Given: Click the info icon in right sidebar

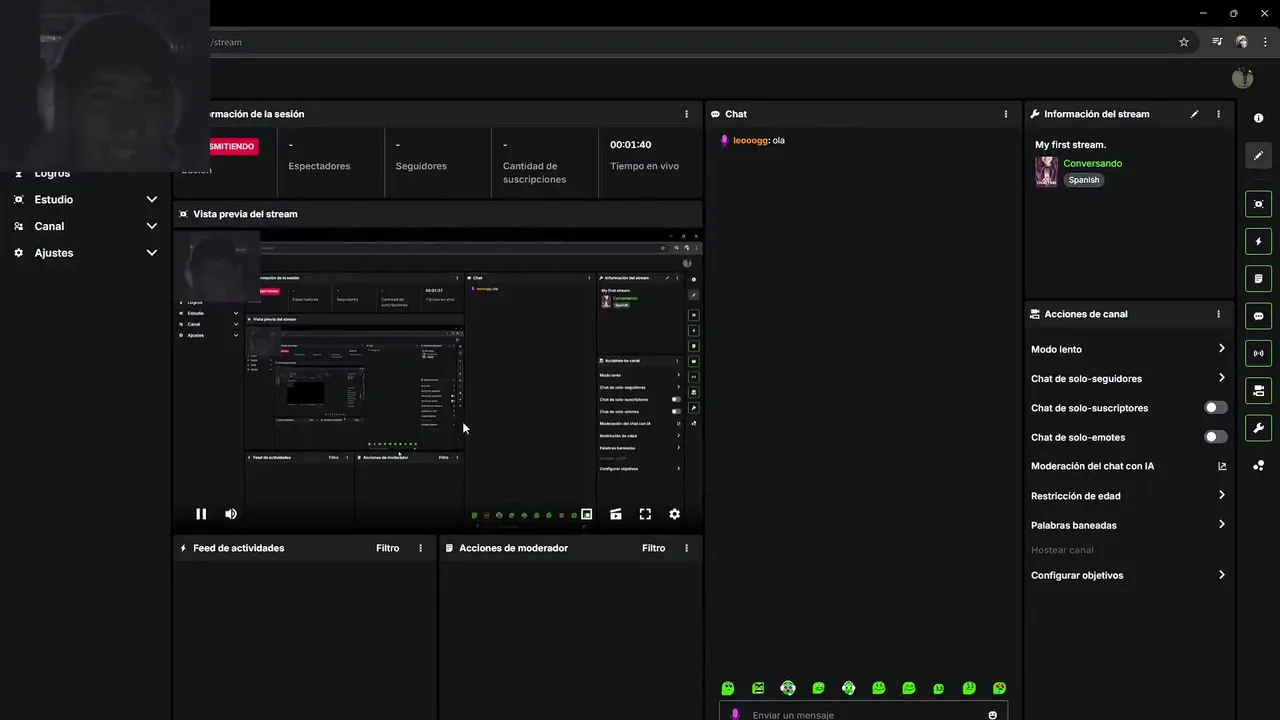Looking at the screenshot, I should point(1259,118).
